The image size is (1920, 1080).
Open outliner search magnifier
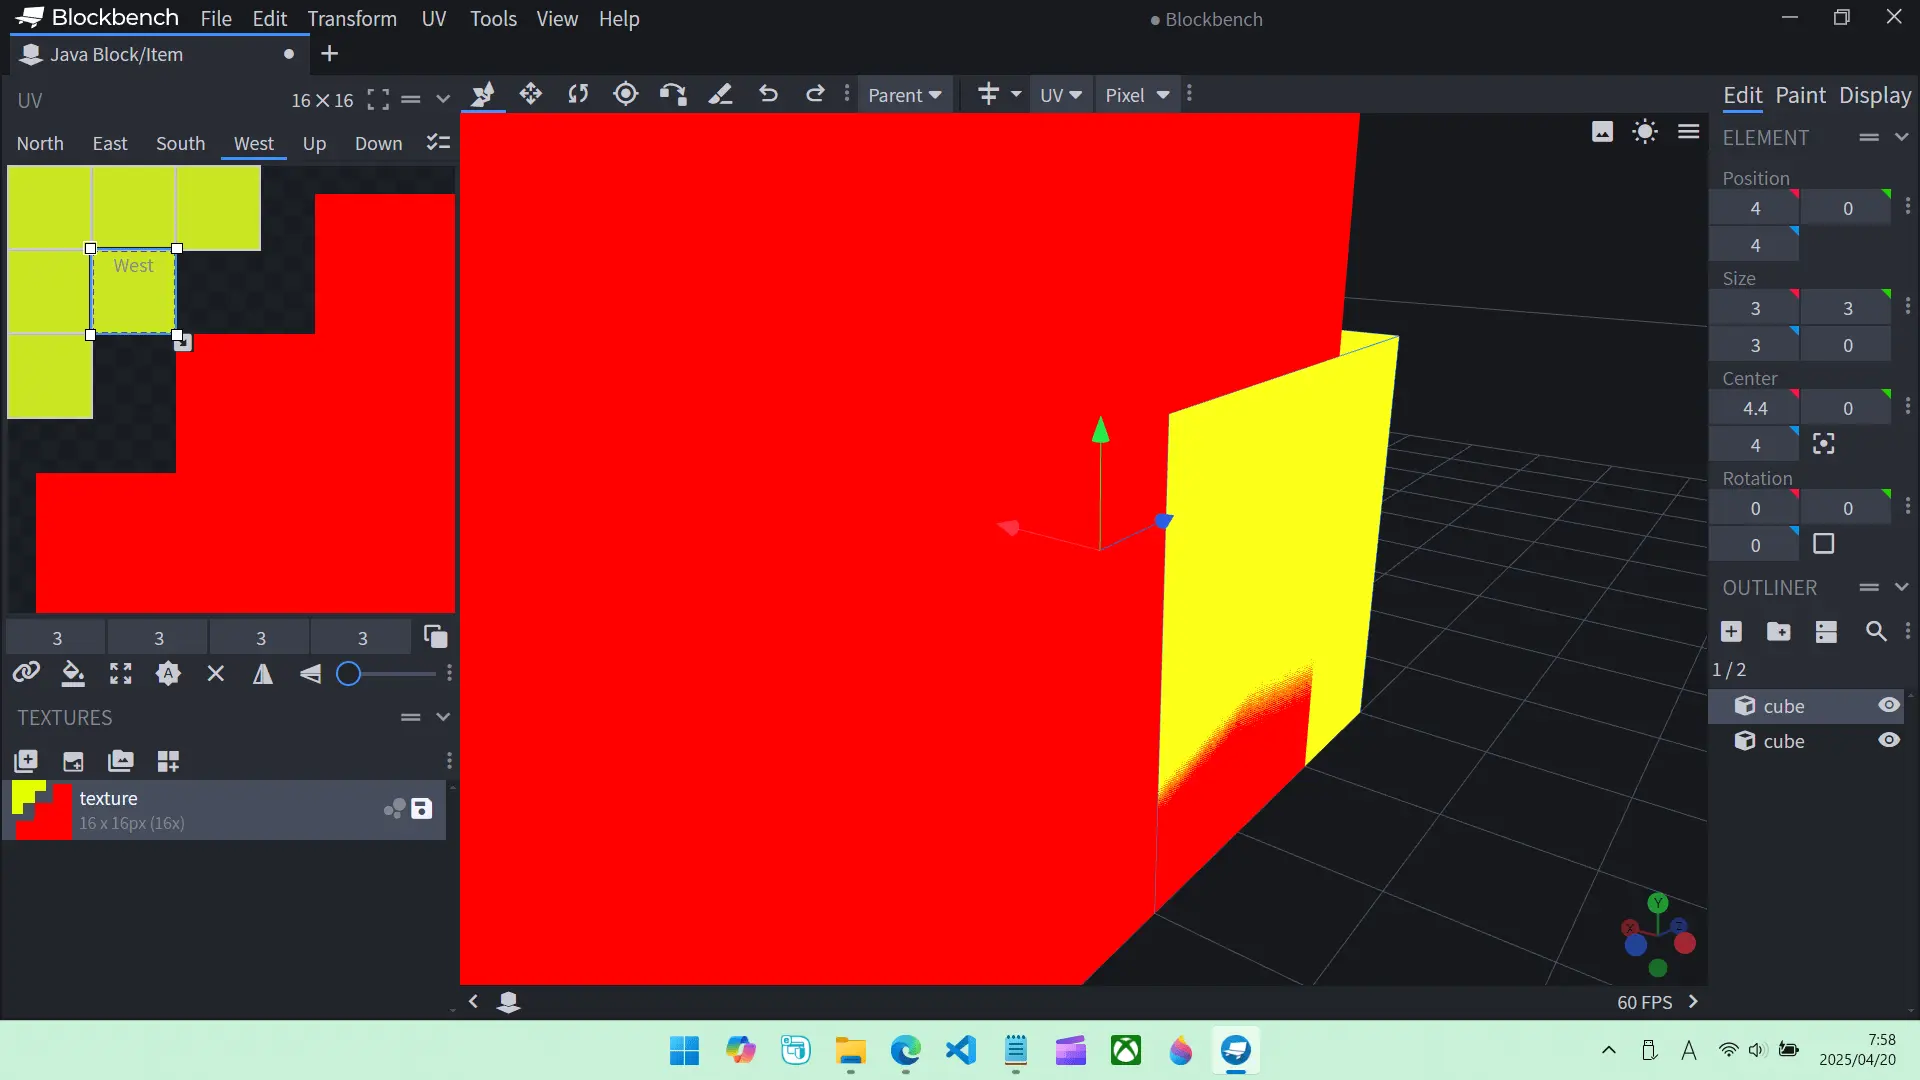(1875, 631)
